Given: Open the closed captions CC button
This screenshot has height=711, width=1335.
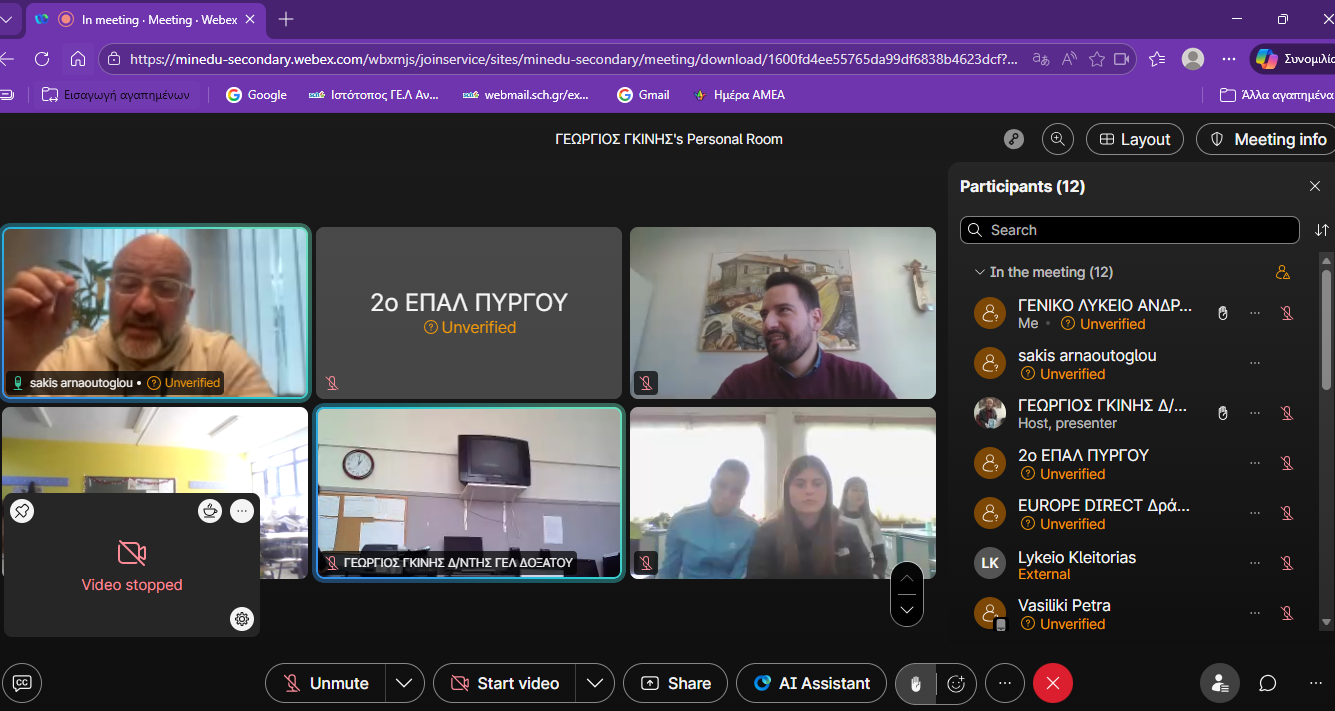Looking at the screenshot, I should 22,683.
